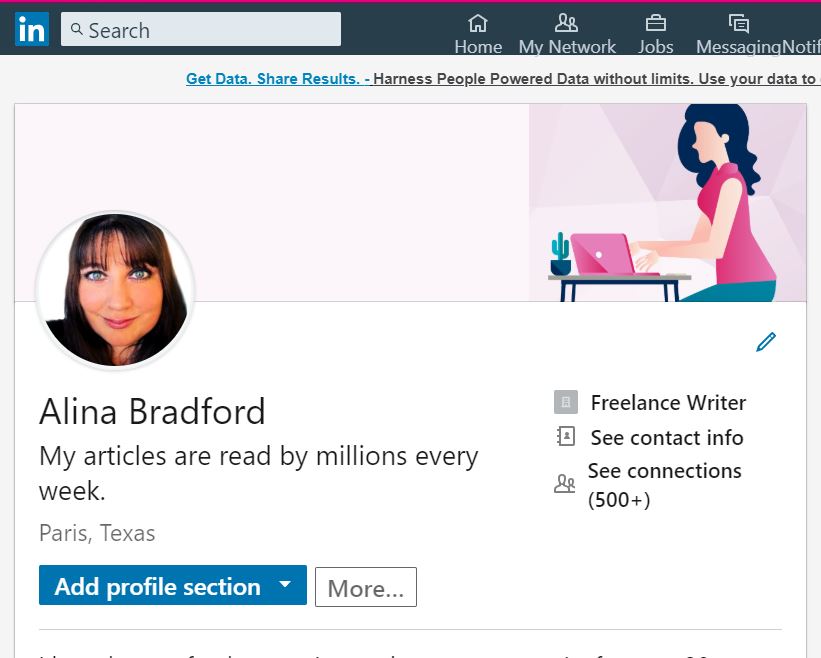The image size is (821, 658).
Task: Click inside the Search input field
Action: [x=200, y=29]
